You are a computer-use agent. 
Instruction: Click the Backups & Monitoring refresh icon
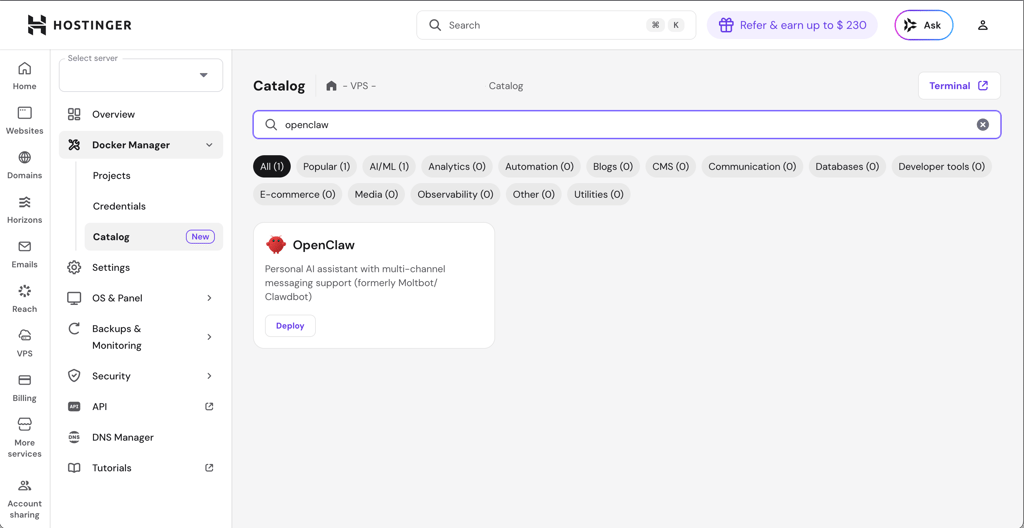click(74, 329)
